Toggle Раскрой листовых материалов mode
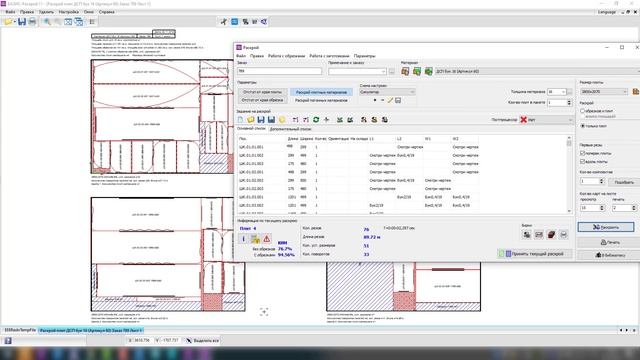Image resolution: width=640 pixels, height=360 pixels. (x=321, y=92)
